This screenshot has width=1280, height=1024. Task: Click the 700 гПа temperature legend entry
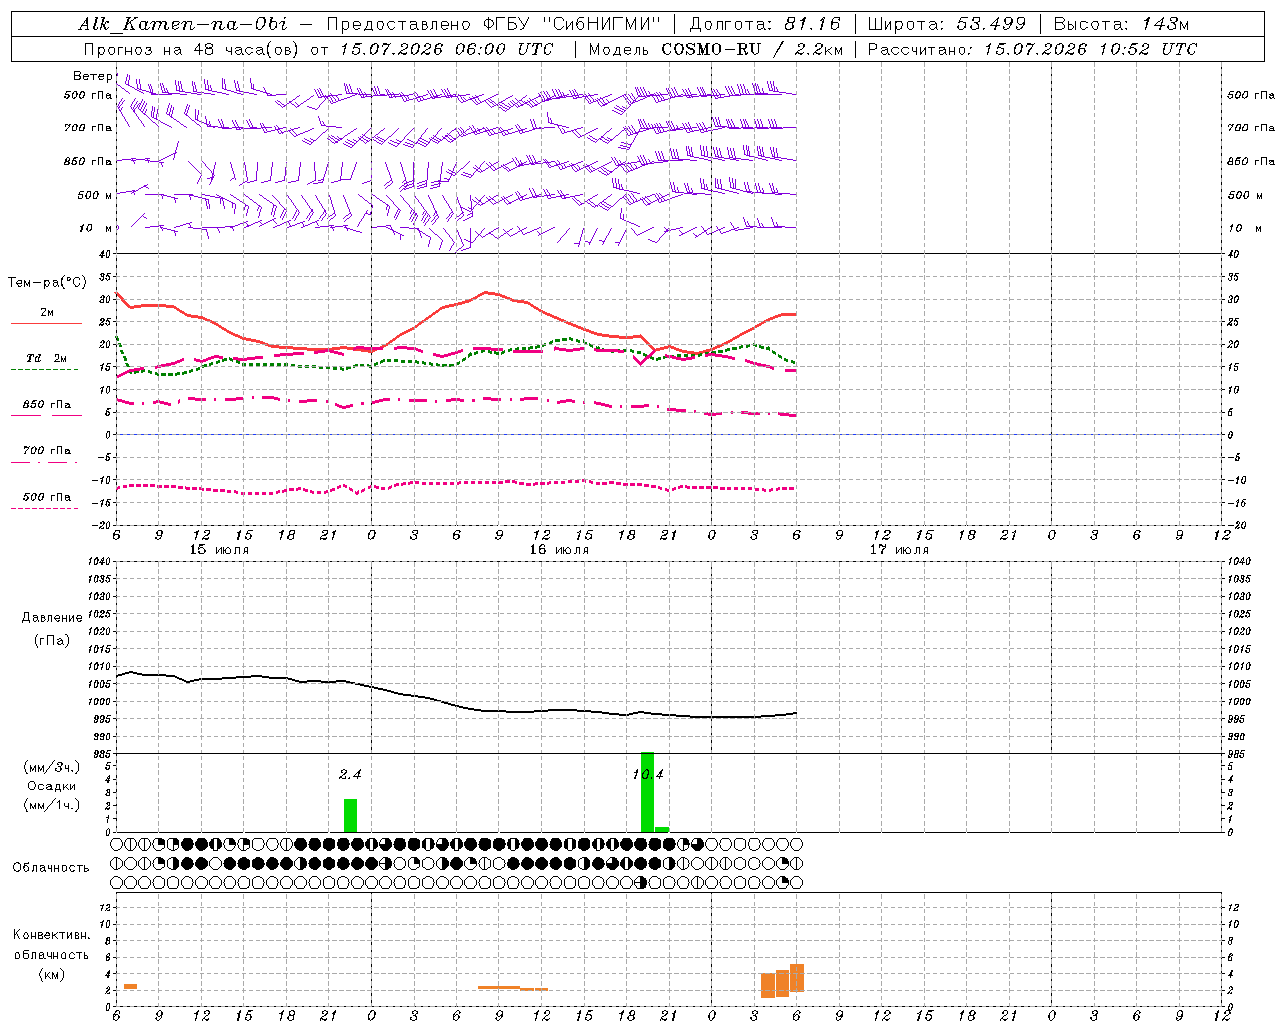pos(46,455)
